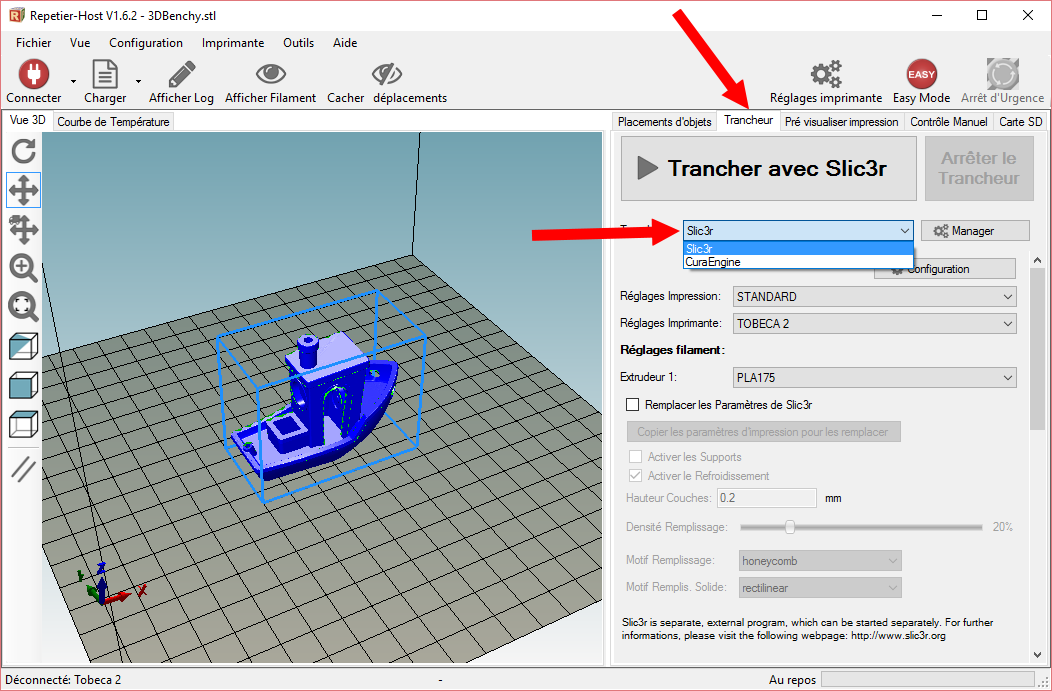Image resolution: width=1052 pixels, height=691 pixels.
Task: Click the Afficher Log pencil icon
Action: pos(181,74)
